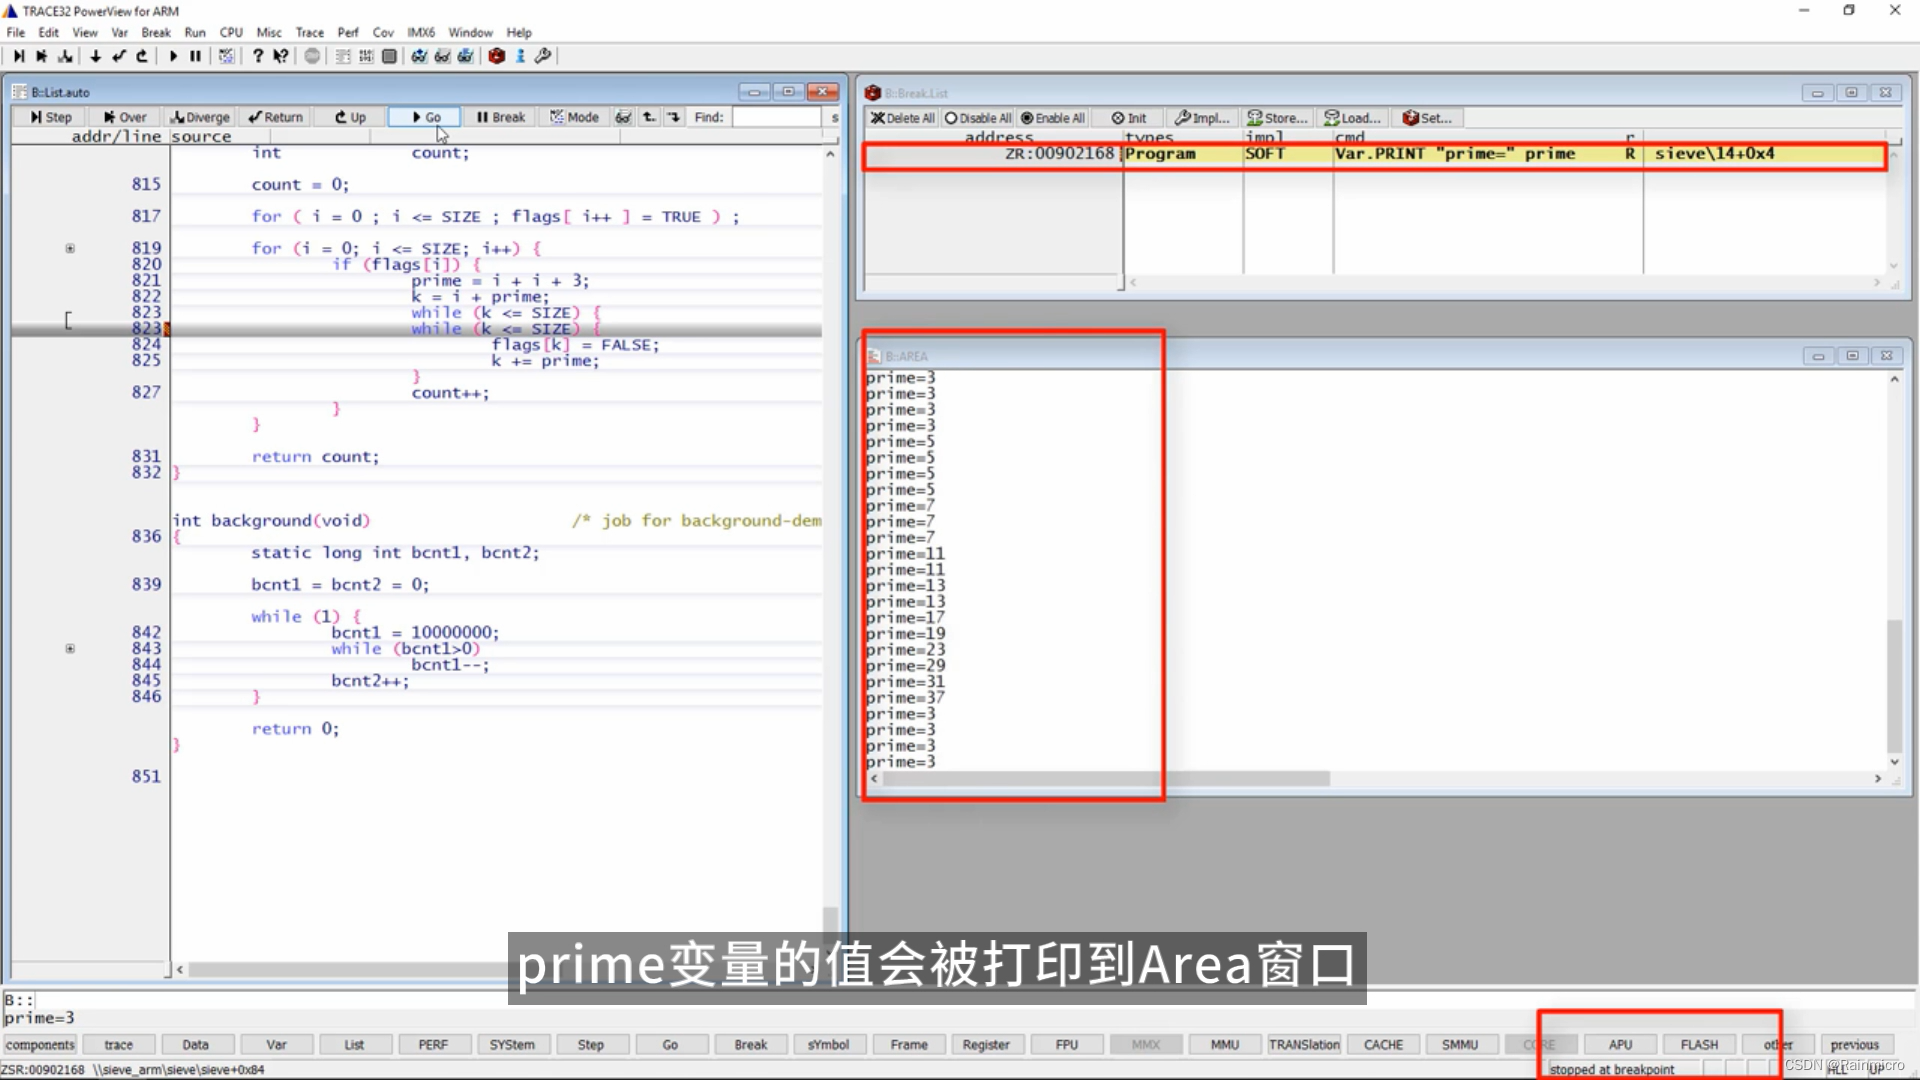Image resolution: width=1920 pixels, height=1080 pixels.
Task: Open the question mark help icon
Action: click(x=258, y=56)
